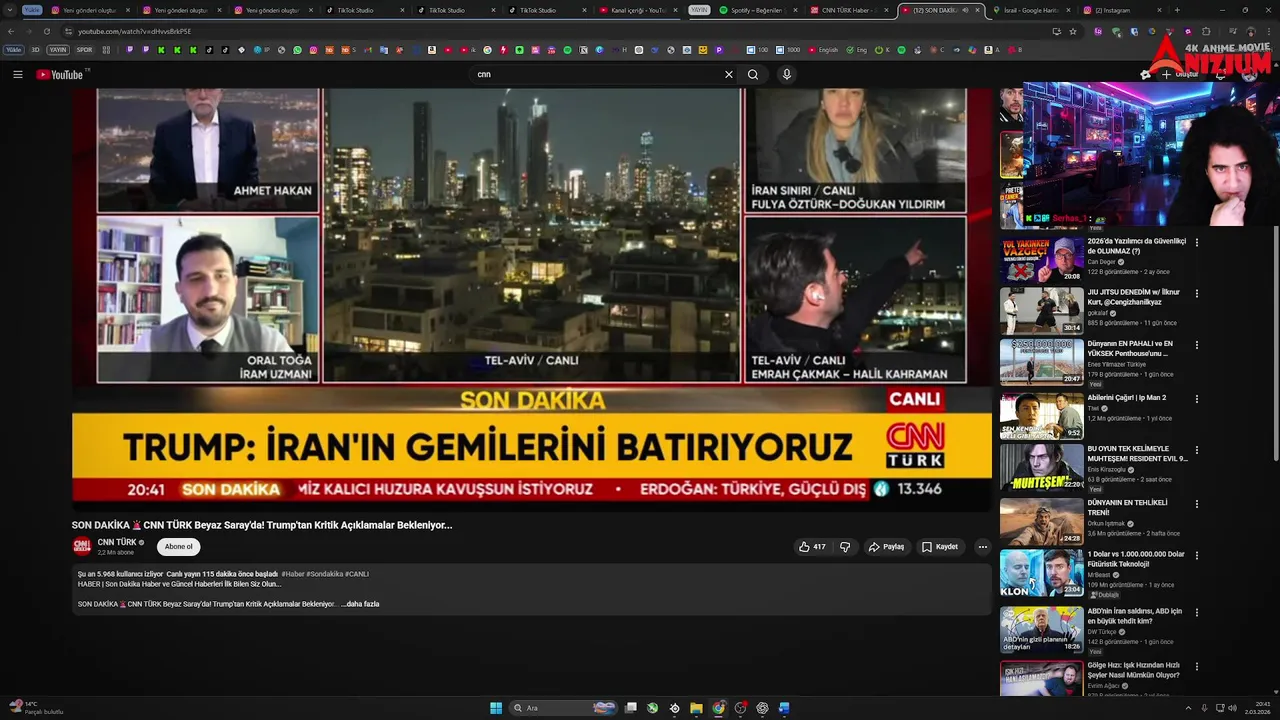Viewport: 1280px width, 720px height.
Task: Open menu for 'DÜNYANIN EN TEHLİKELİ TRENİ' video
Action: pyautogui.click(x=1196, y=503)
